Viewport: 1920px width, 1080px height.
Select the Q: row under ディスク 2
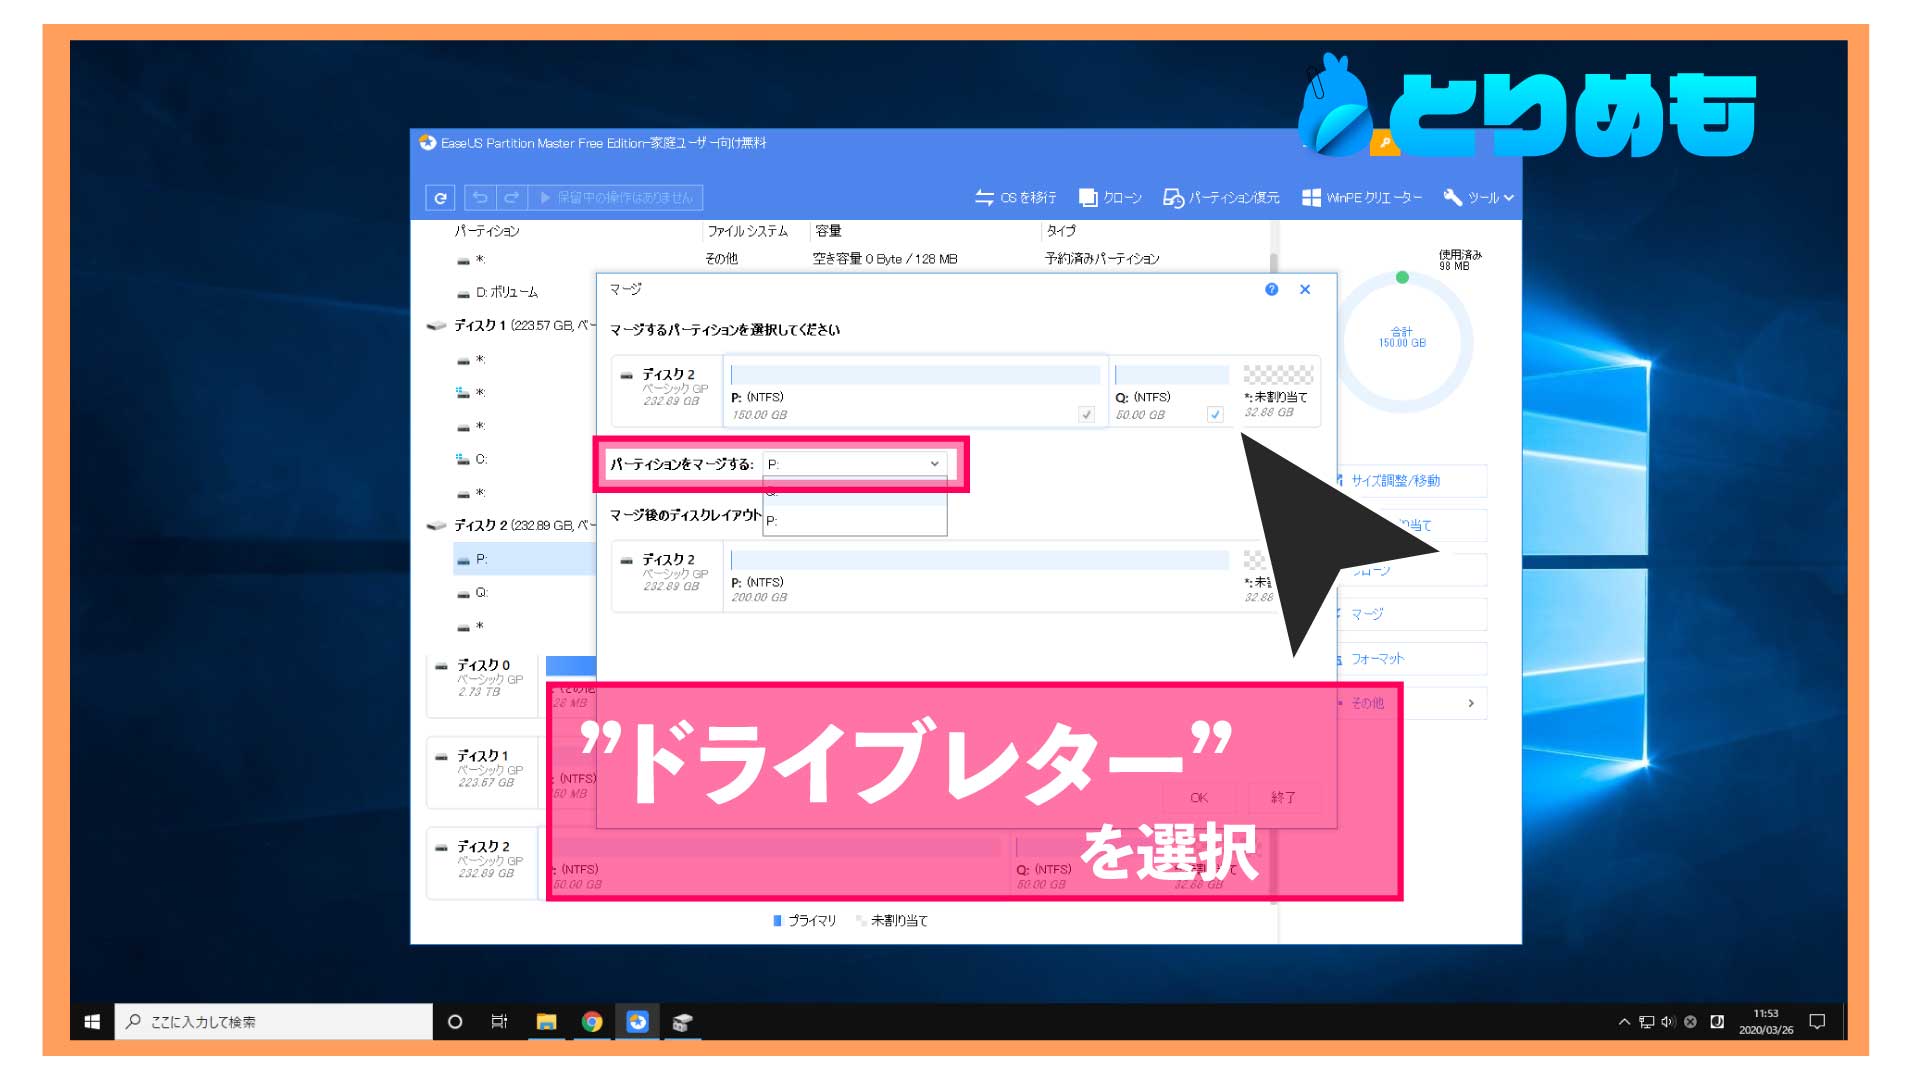coord(524,593)
